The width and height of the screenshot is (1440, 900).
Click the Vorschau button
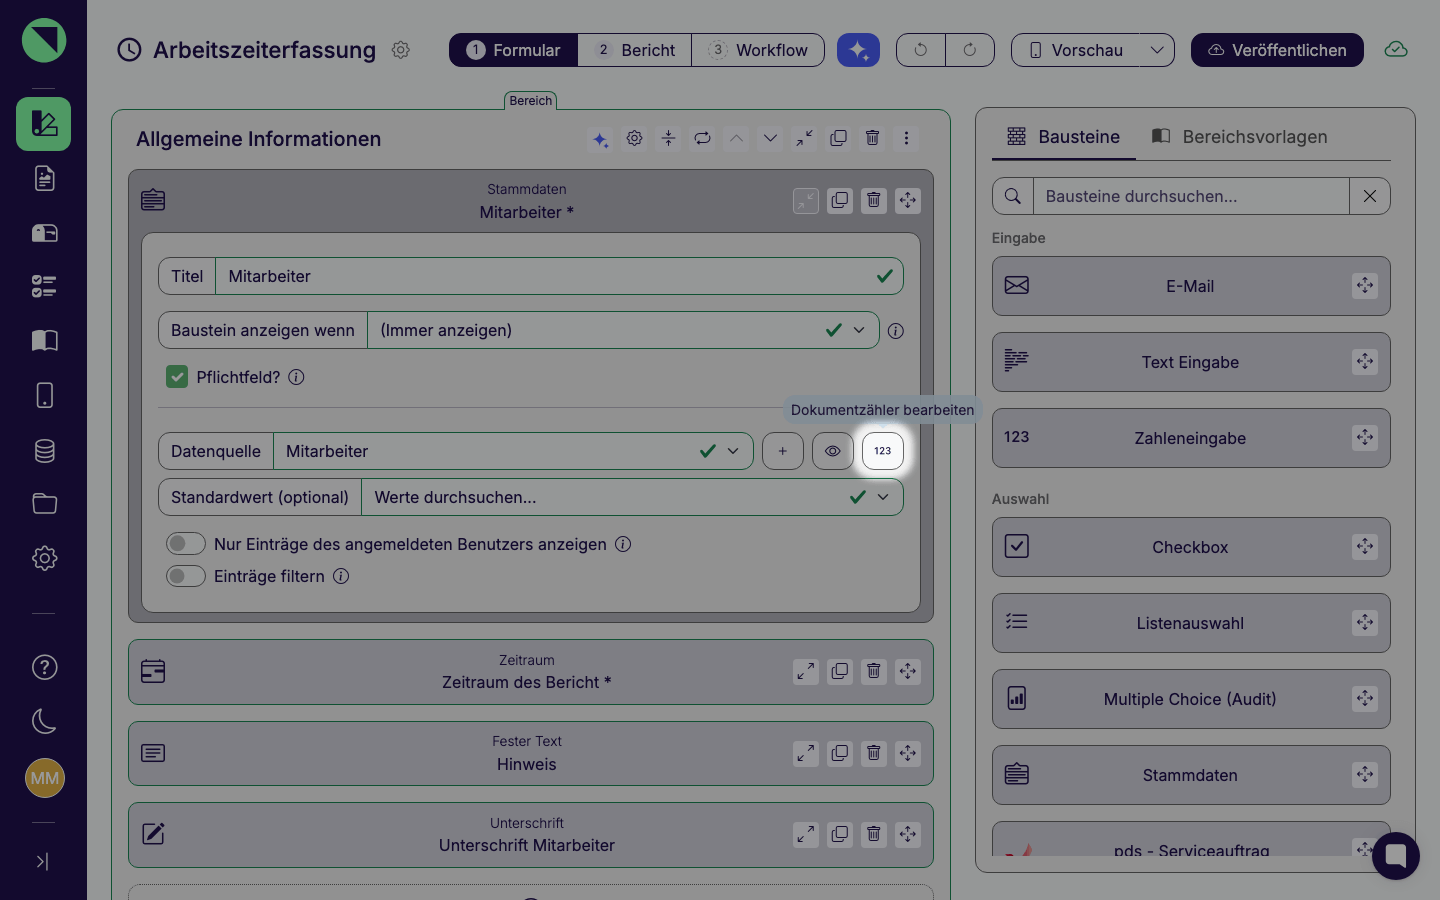[x=1076, y=50]
